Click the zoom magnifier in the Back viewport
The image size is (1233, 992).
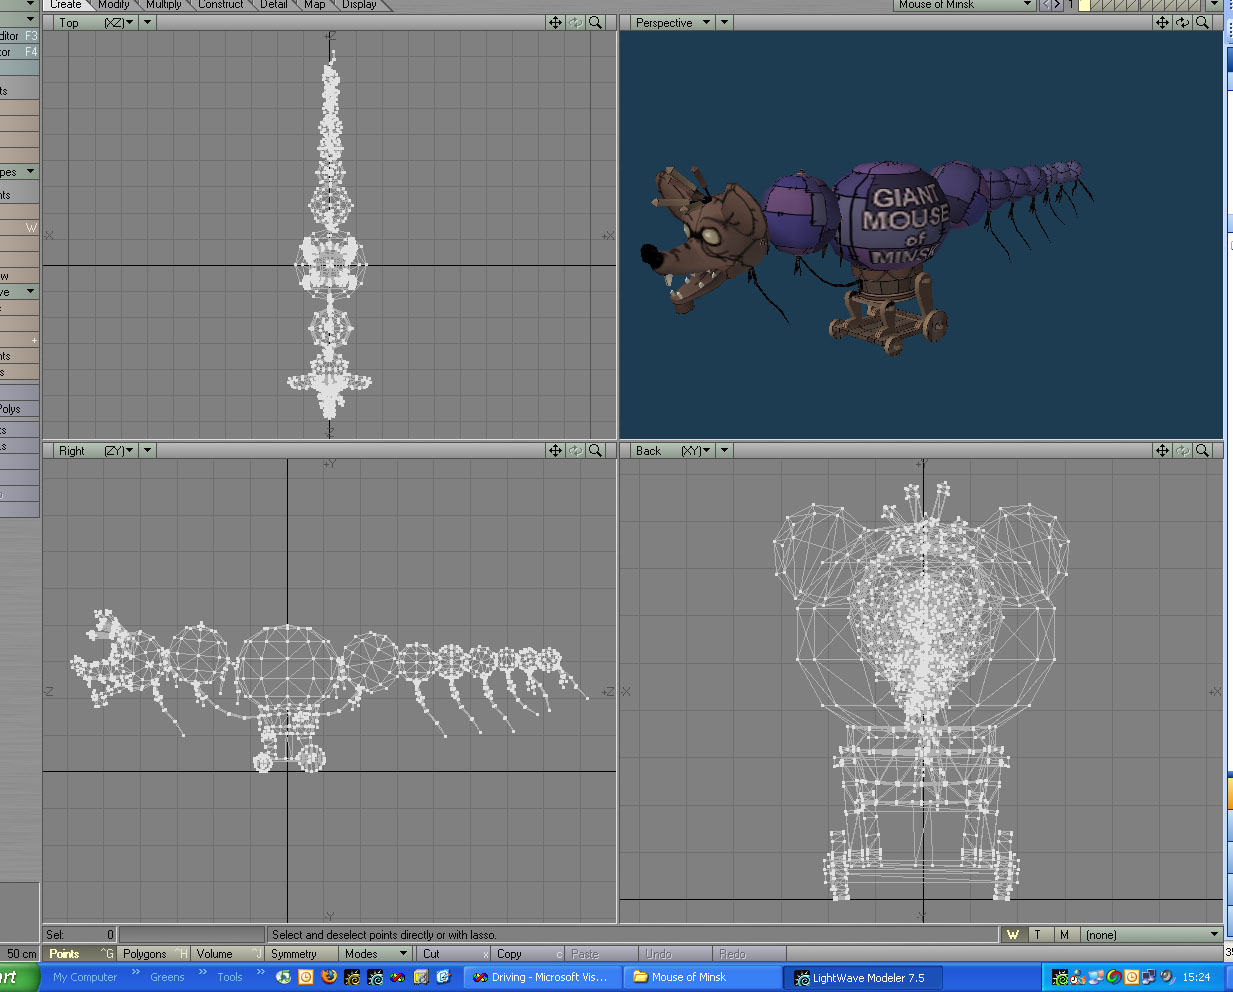coord(1203,450)
